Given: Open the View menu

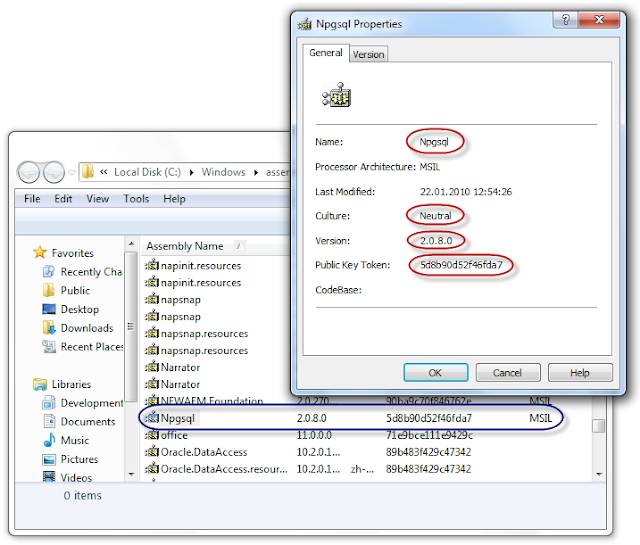Looking at the screenshot, I should [98, 199].
